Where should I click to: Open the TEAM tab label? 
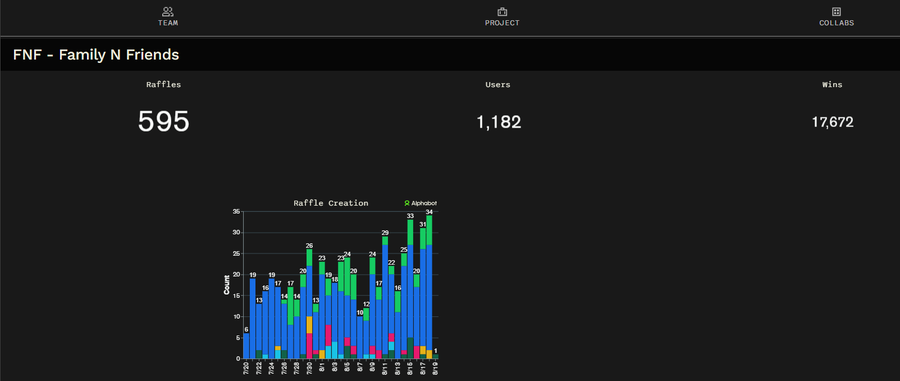pyautogui.click(x=168, y=24)
